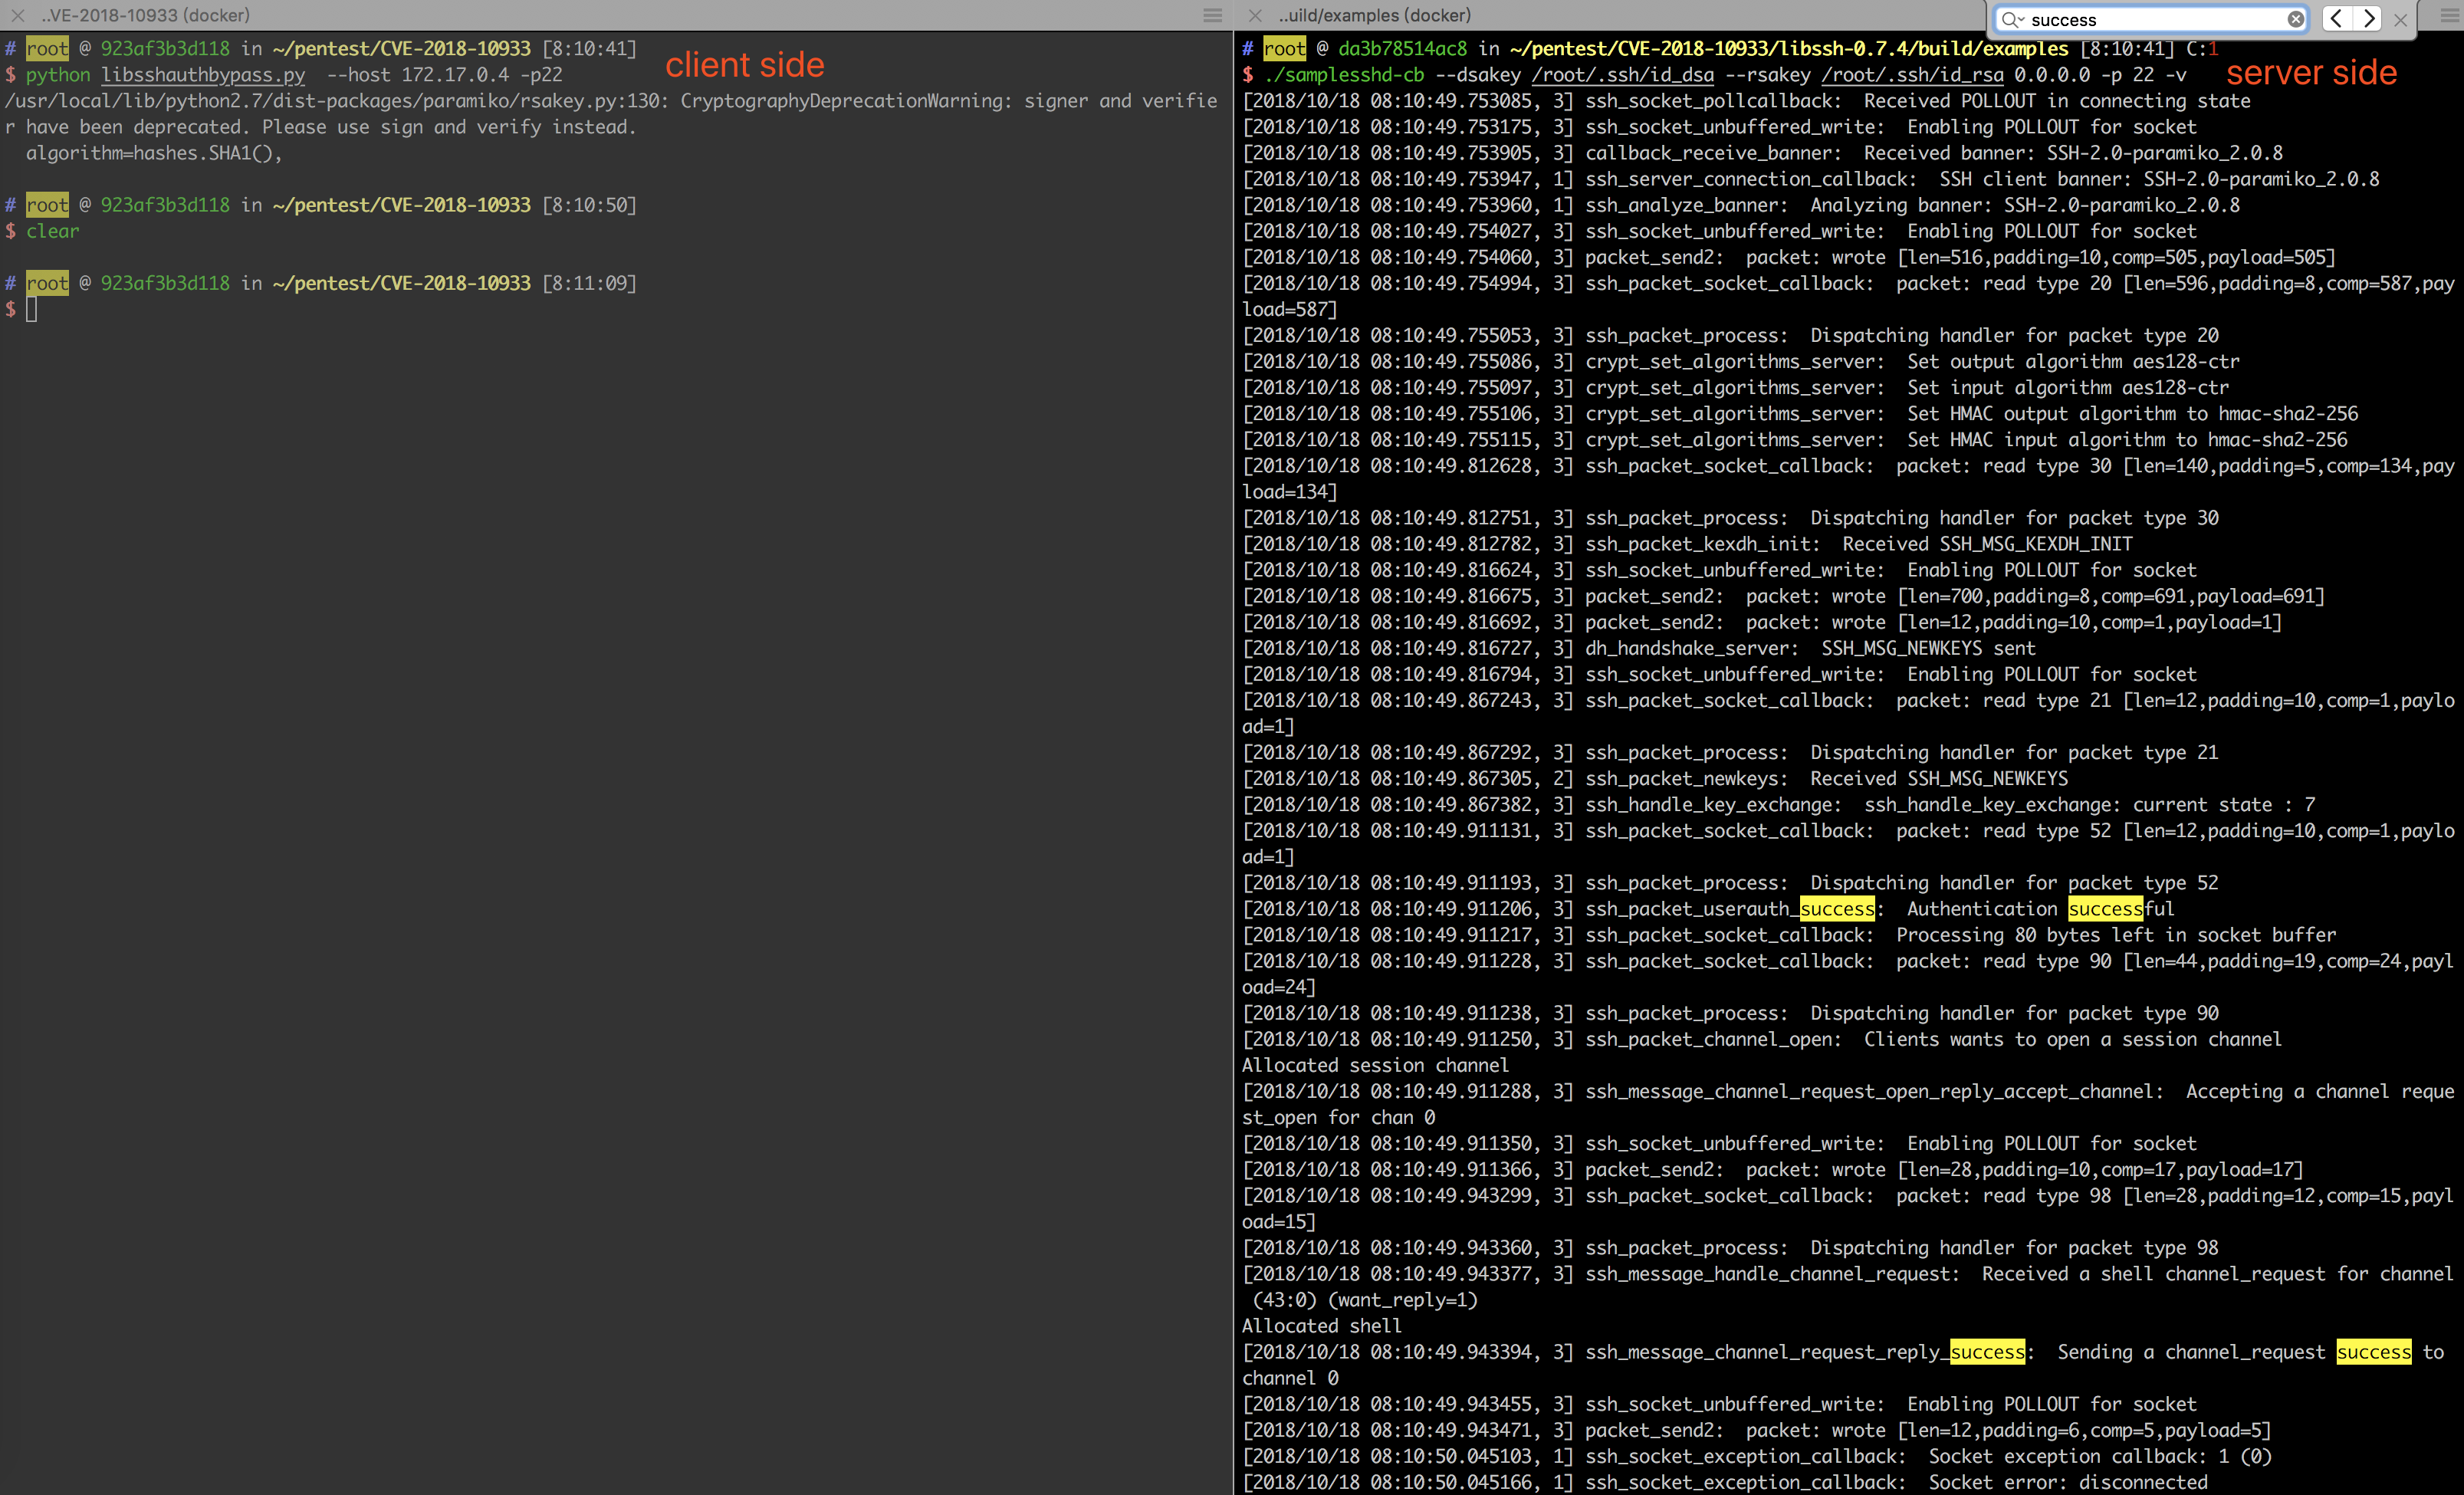This screenshot has width=2464, height=1495.
Task: Open the left pane's hamburger menu
Action: (x=1212, y=15)
